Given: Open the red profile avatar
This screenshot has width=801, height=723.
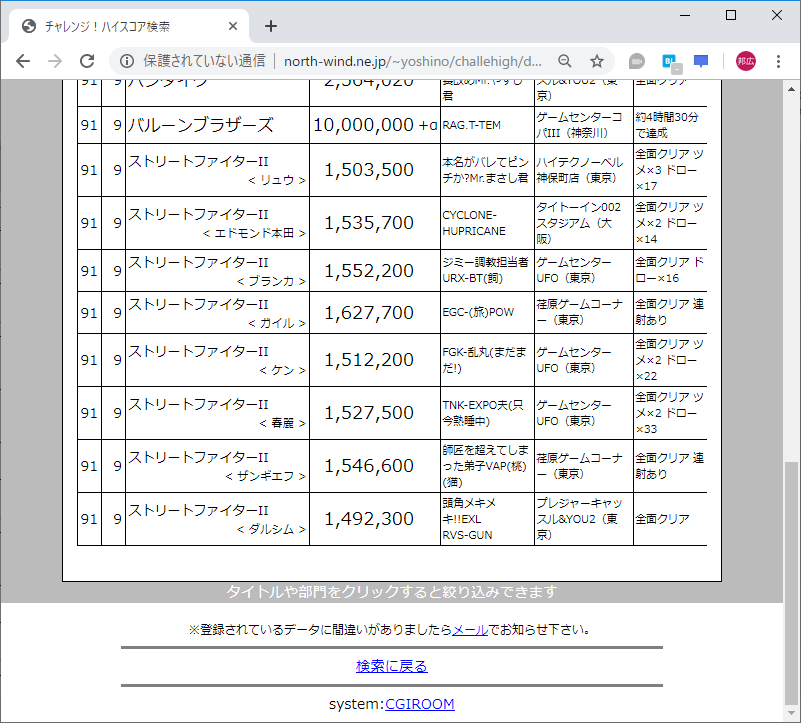Looking at the screenshot, I should pos(746,61).
